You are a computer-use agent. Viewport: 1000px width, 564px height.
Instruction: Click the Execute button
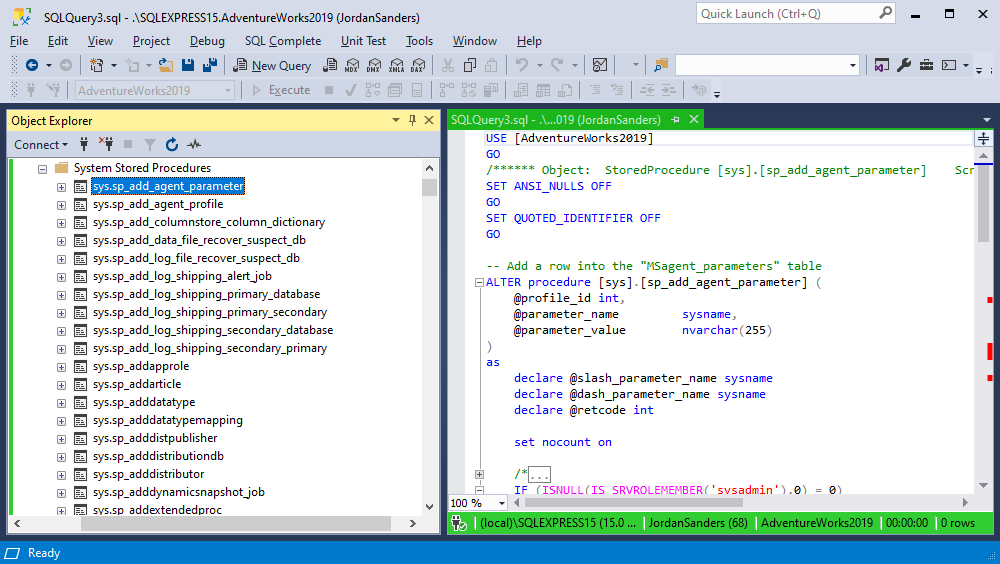(x=281, y=90)
